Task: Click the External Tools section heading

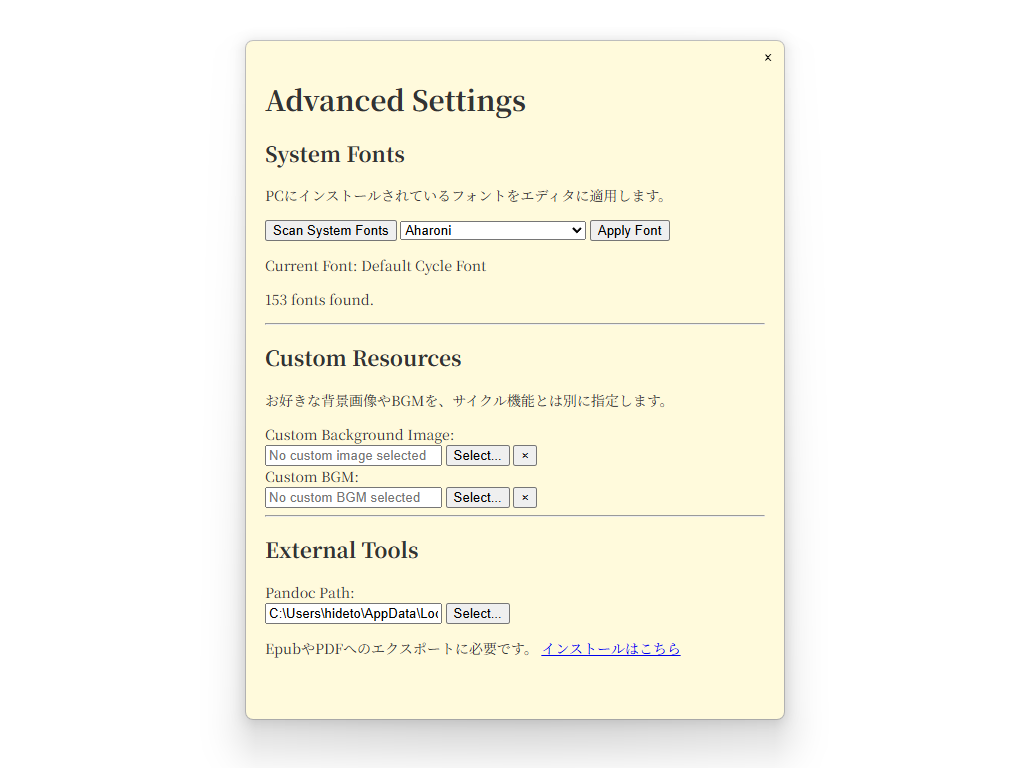Action: (342, 550)
